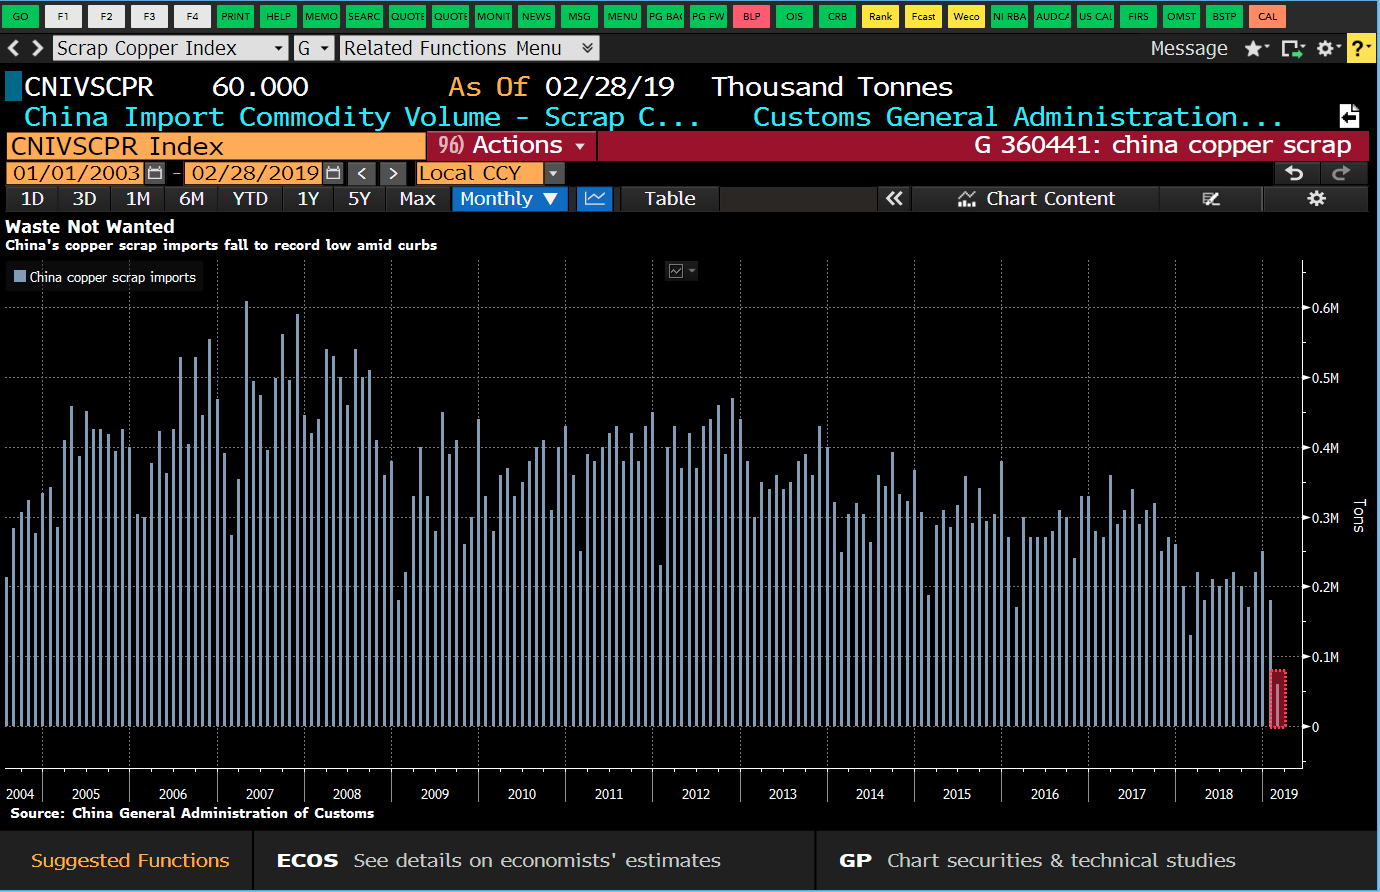1380x892 pixels.
Task: Select the YTD range tab
Action: pyautogui.click(x=250, y=199)
